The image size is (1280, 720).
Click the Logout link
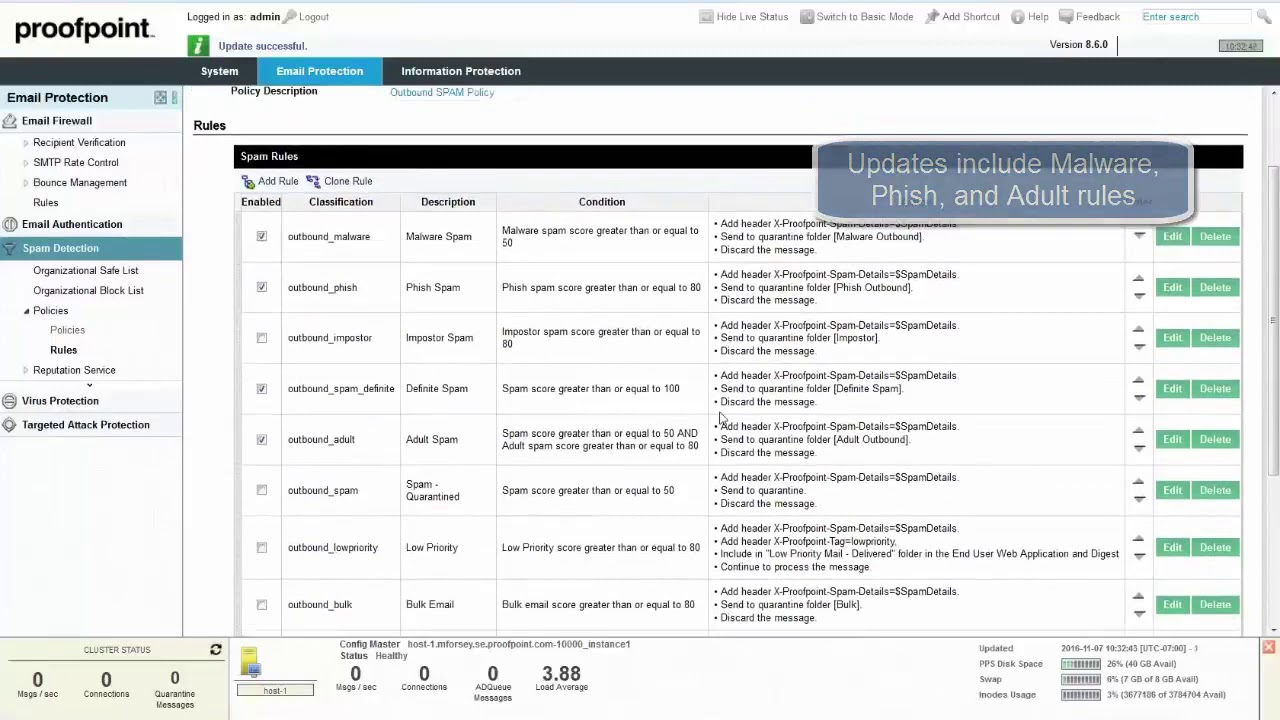314,17
